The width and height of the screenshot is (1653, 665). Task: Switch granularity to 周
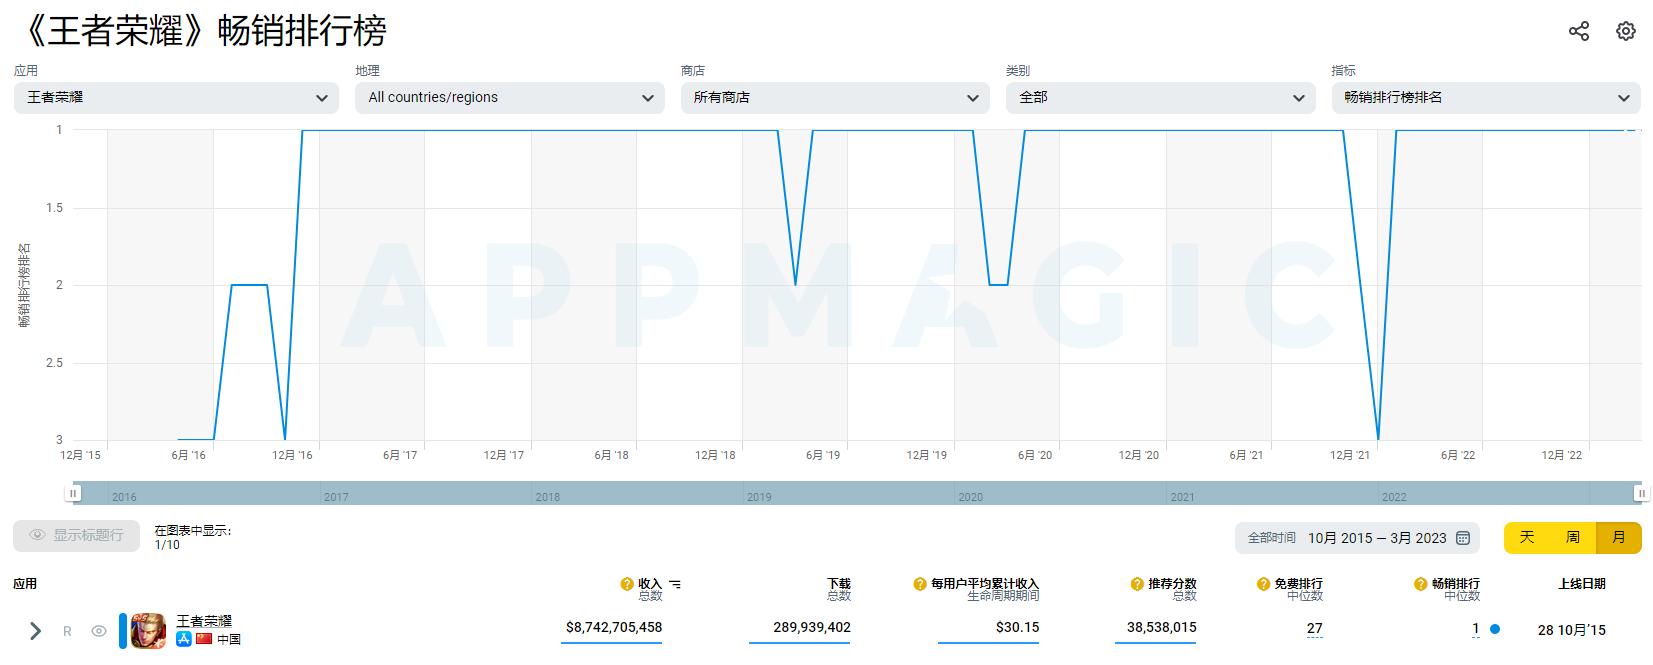(x=1573, y=538)
